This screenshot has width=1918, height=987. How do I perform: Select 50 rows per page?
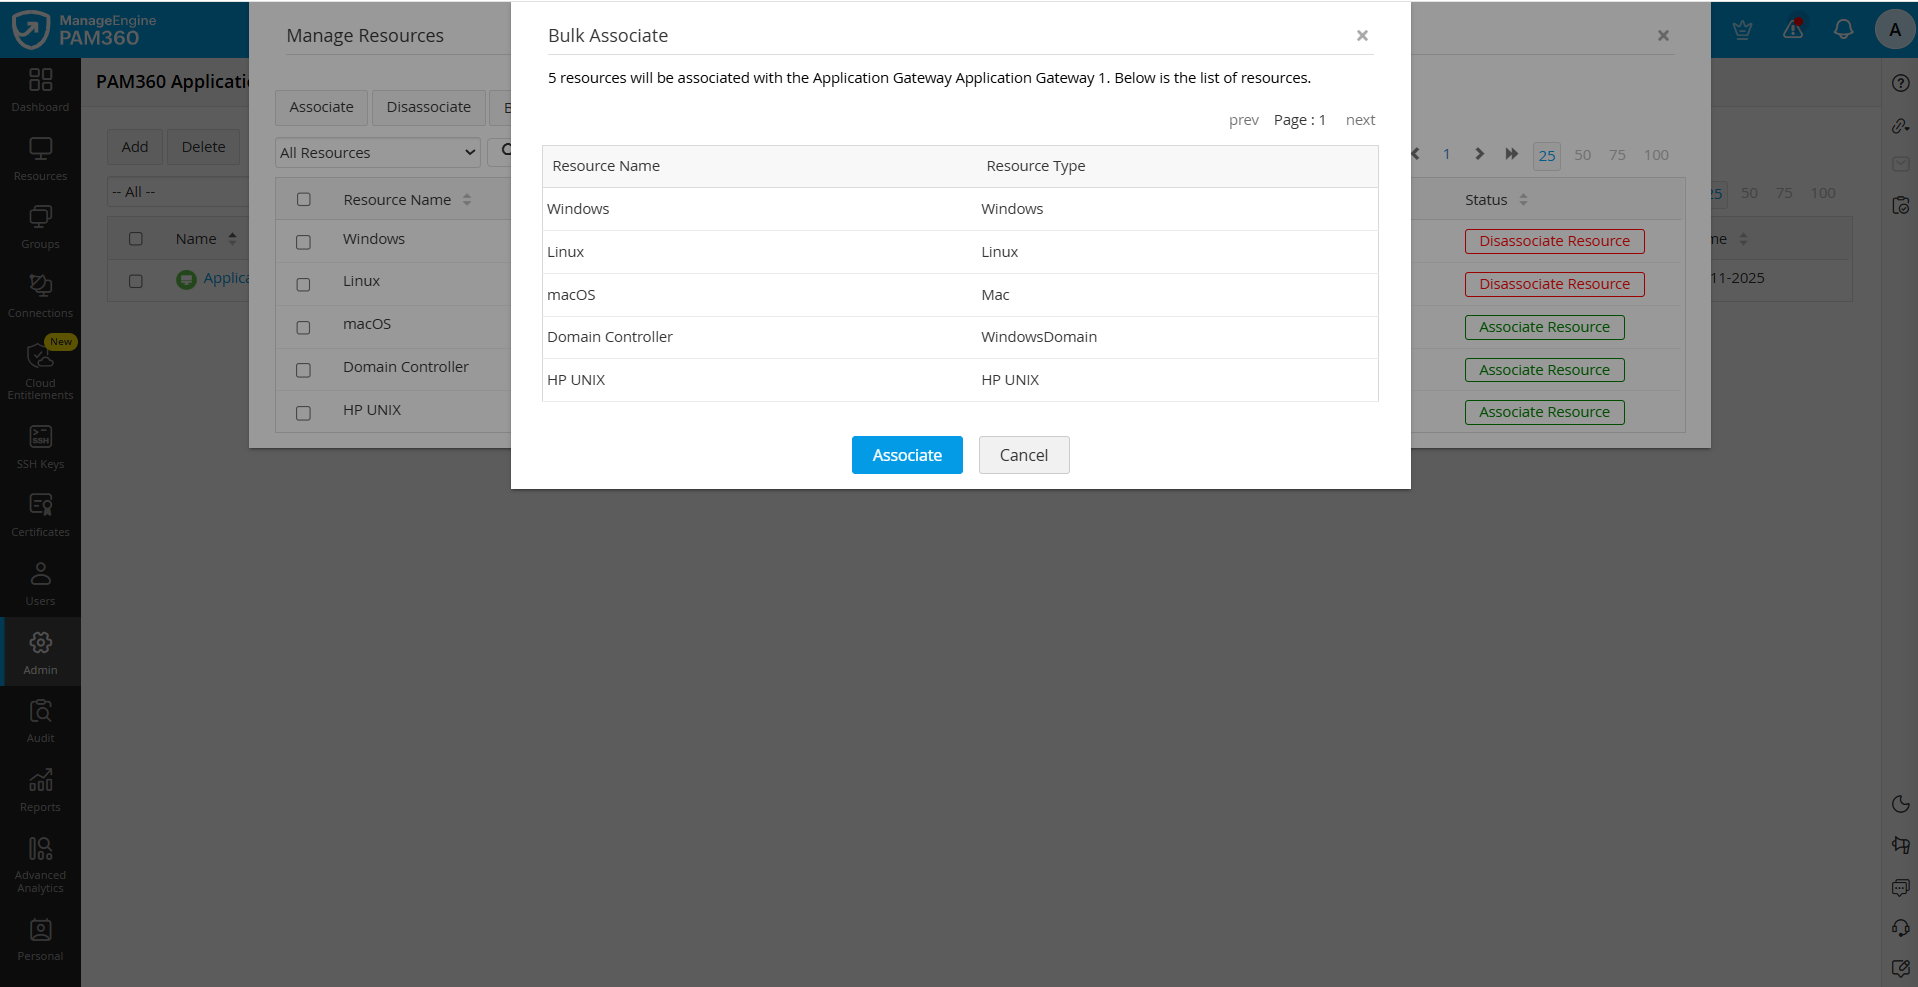pyautogui.click(x=1582, y=155)
